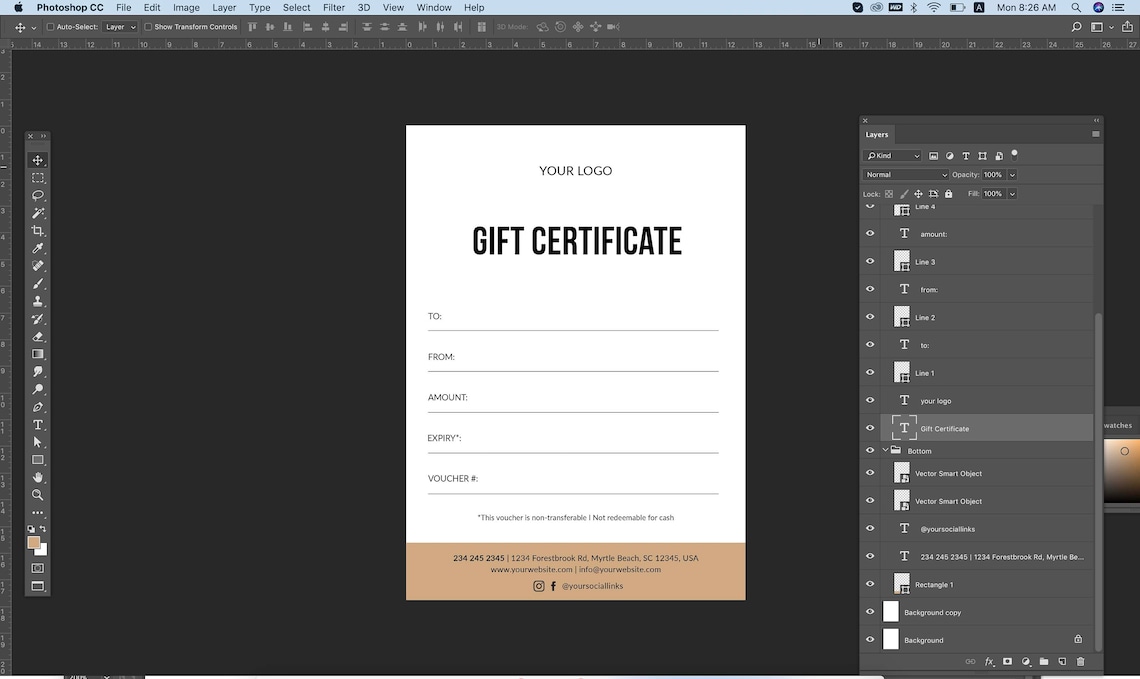This screenshot has height=679, width=1140.
Task: Open the Opacity dropdown arrow
Action: pyautogui.click(x=1011, y=175)
